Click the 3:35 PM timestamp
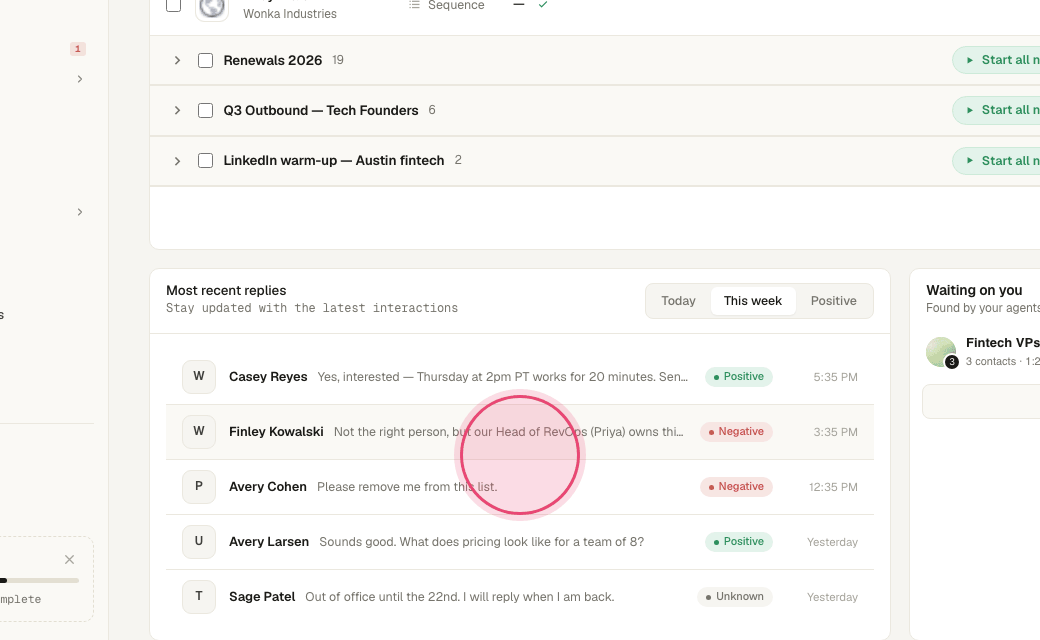This screenshot has height=640, width=1040. pyautogui.click(x=835, y=432)
